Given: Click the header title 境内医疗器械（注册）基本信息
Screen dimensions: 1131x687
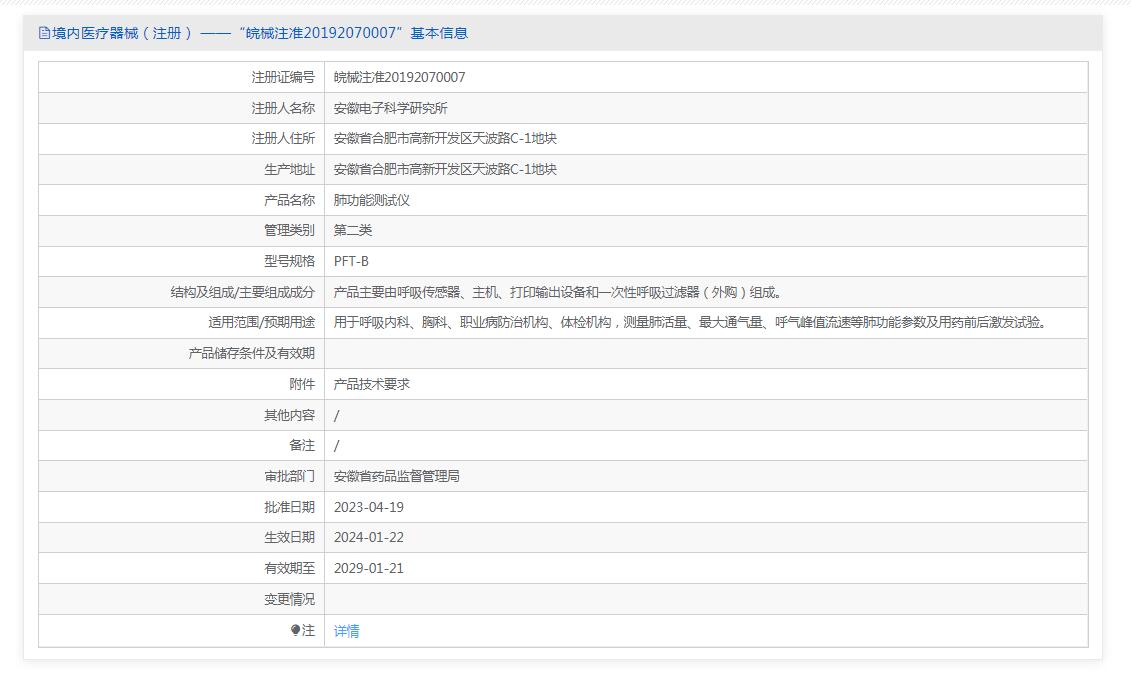Looking at the screenshot, I should click(x=260, y=33).
